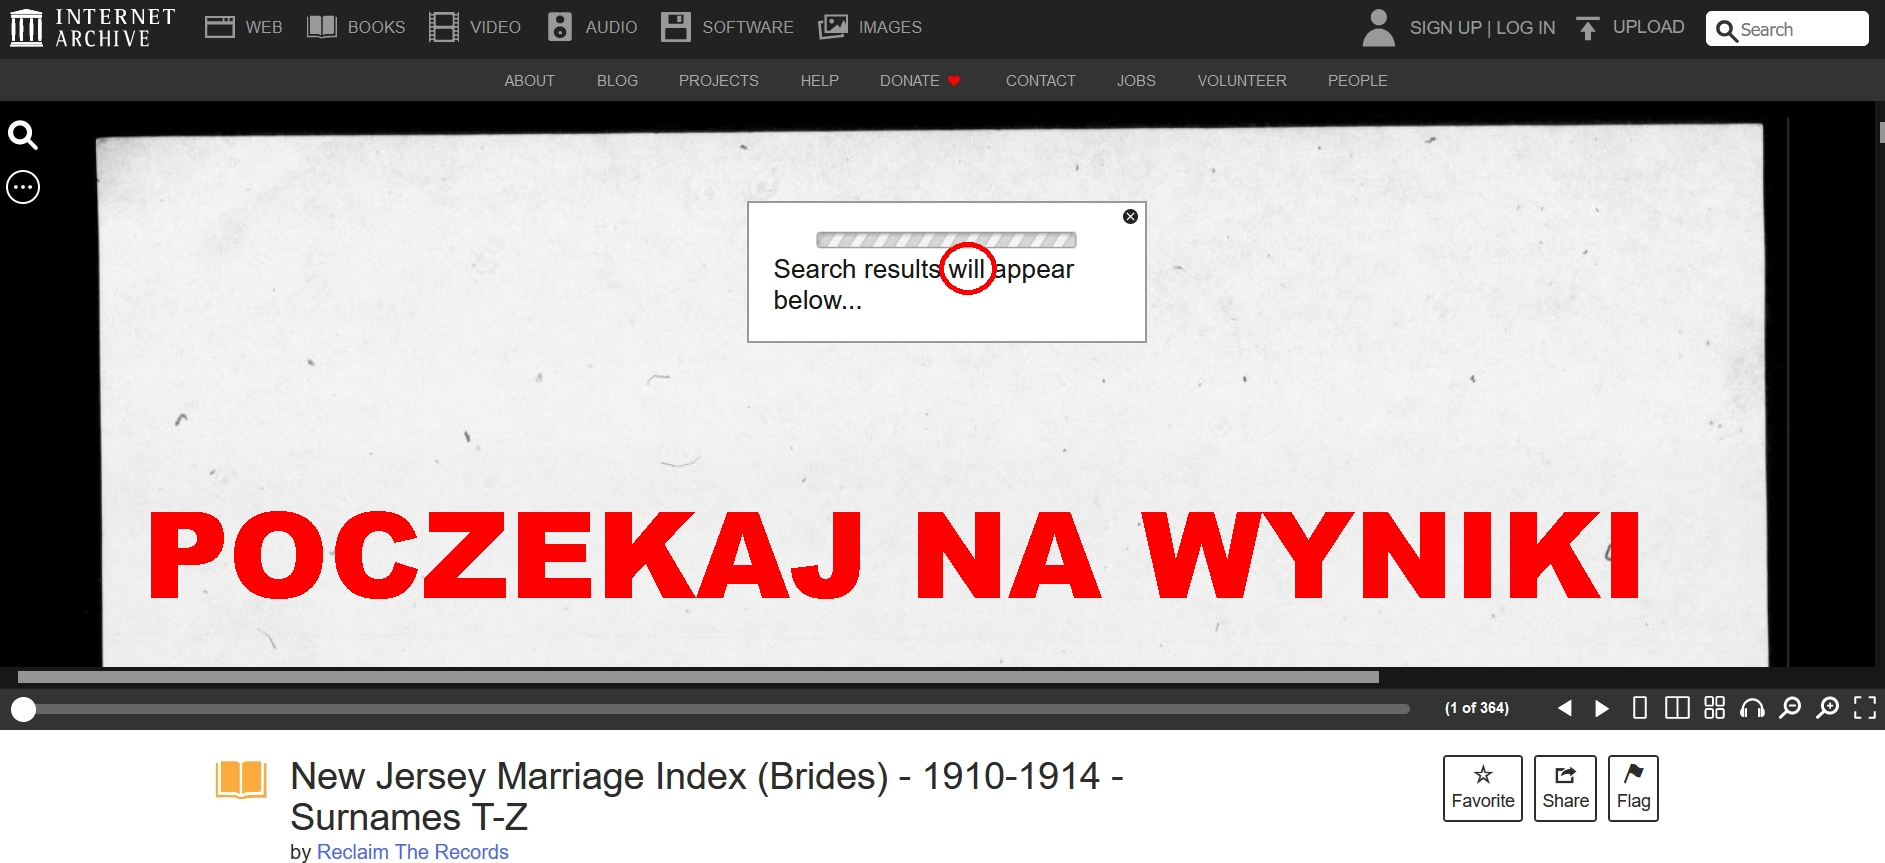The width and height of the screenshot is (1885, 863).
Task: Toggle fullscreen reader mode
Action: point(1865,708)
